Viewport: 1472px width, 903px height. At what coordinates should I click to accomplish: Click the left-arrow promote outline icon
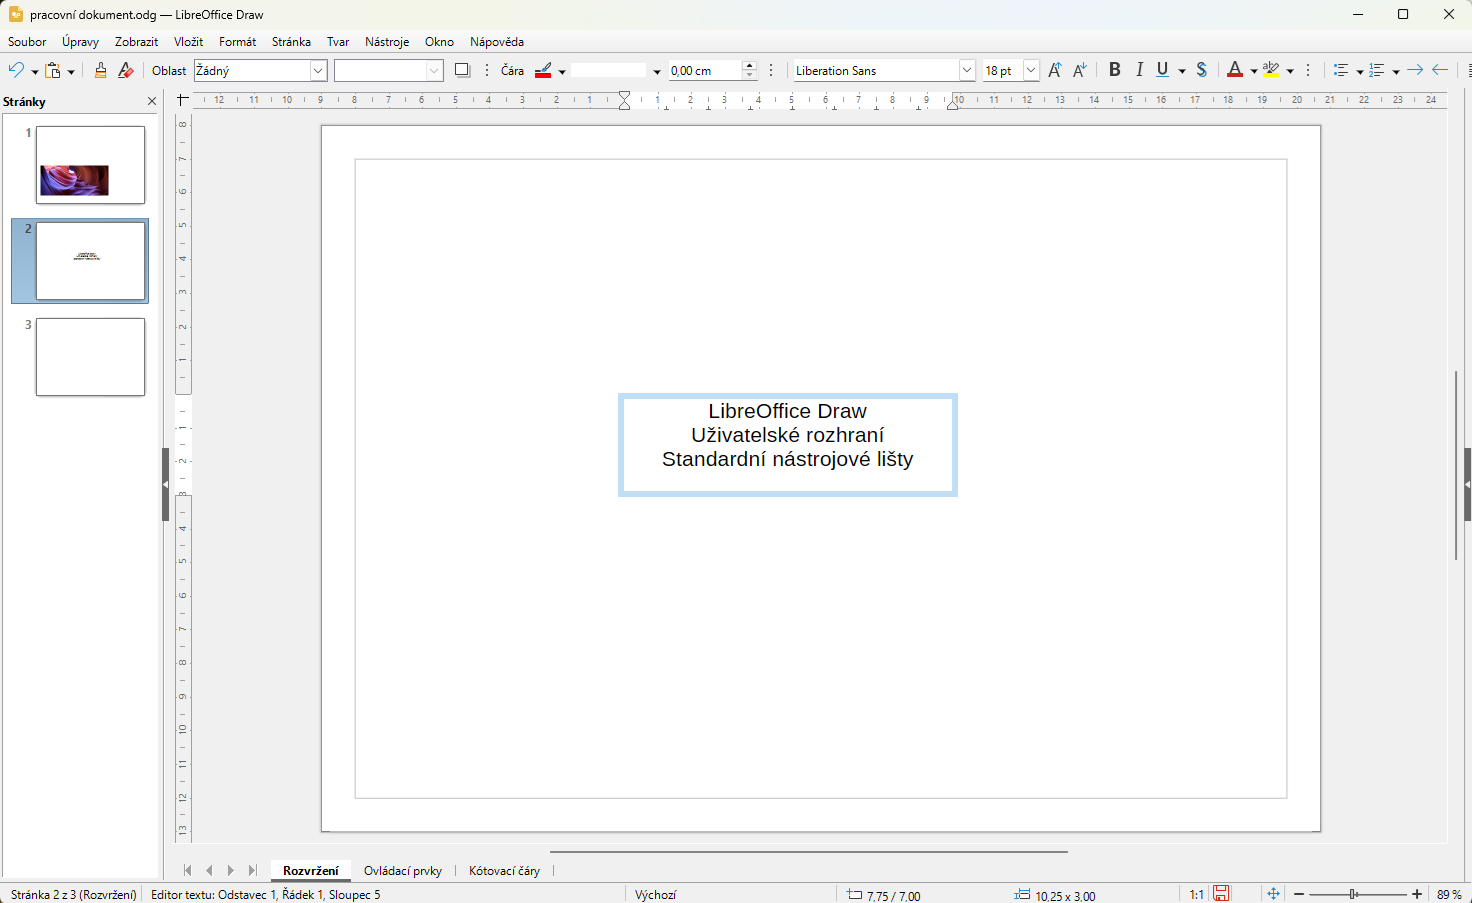(1440, 70)
